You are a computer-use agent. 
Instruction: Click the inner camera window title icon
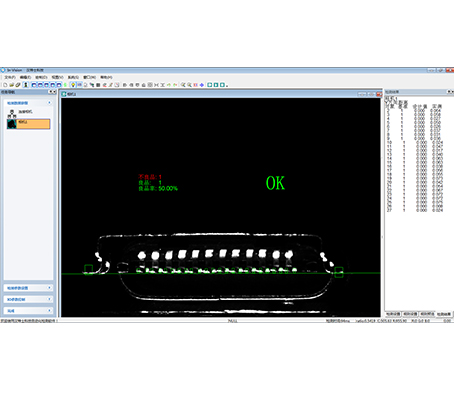coord(64,94)
